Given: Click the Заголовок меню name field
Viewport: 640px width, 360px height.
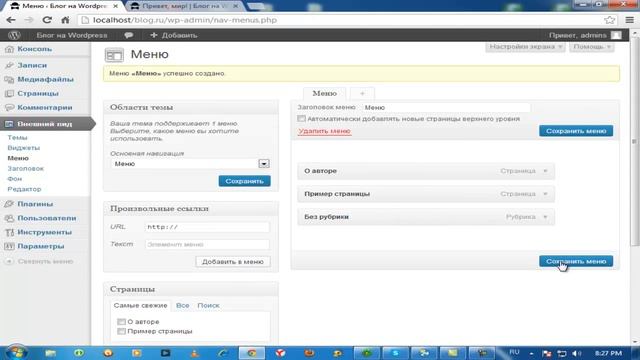Looking at the screenshot, I should click(446, 107).
